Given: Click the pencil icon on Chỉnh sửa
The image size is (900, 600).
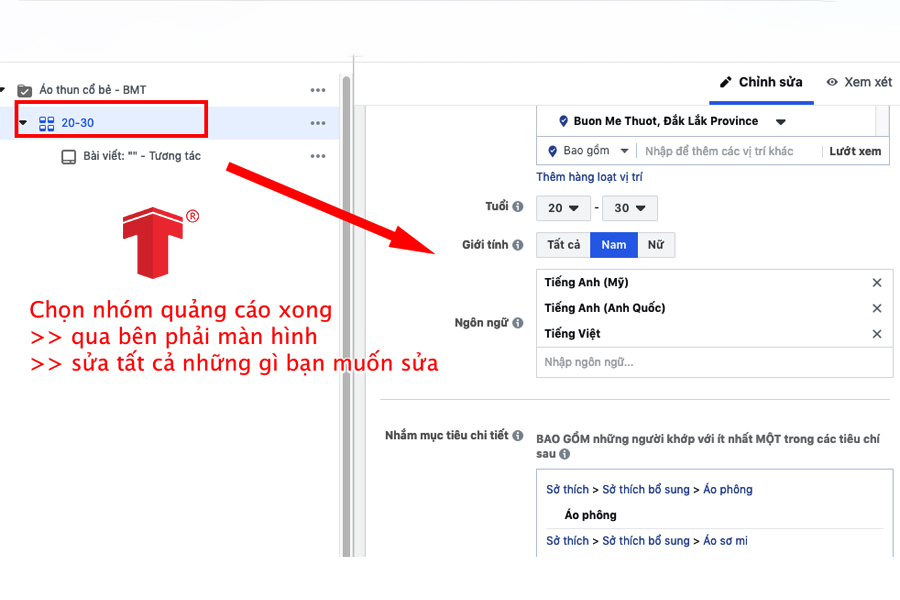Looking at the screenshot, I should point(726,82).
